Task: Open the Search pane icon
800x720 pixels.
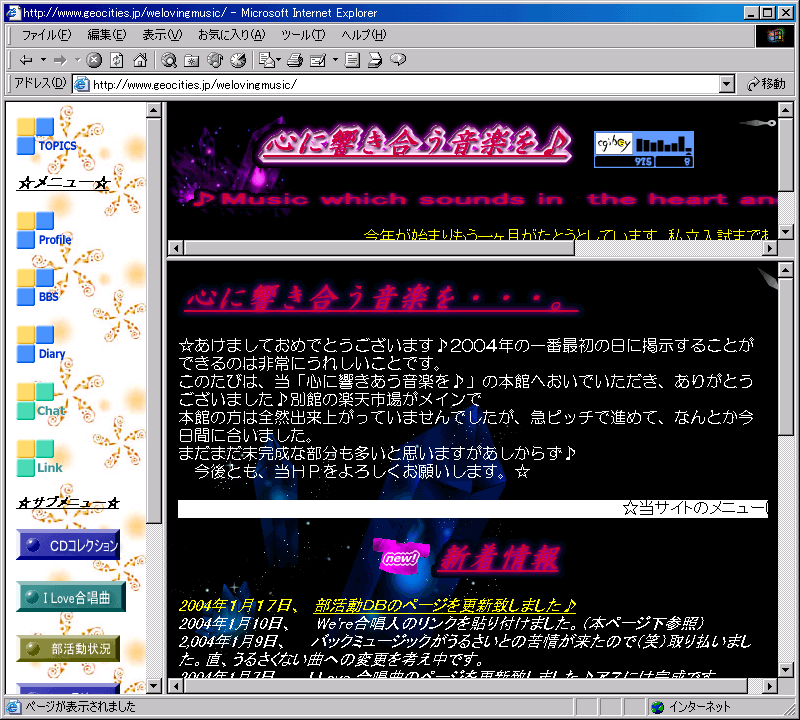Action: coord(169,60)
